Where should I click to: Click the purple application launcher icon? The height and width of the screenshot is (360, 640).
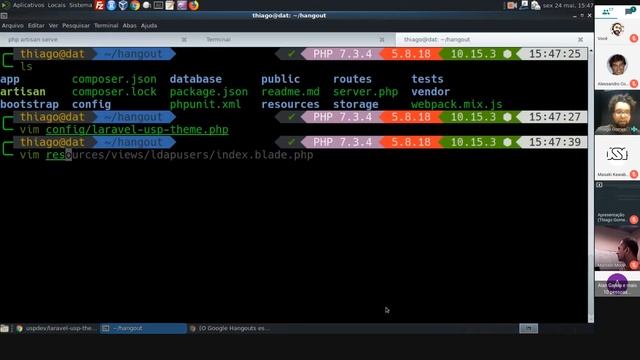tap(182, 5)
